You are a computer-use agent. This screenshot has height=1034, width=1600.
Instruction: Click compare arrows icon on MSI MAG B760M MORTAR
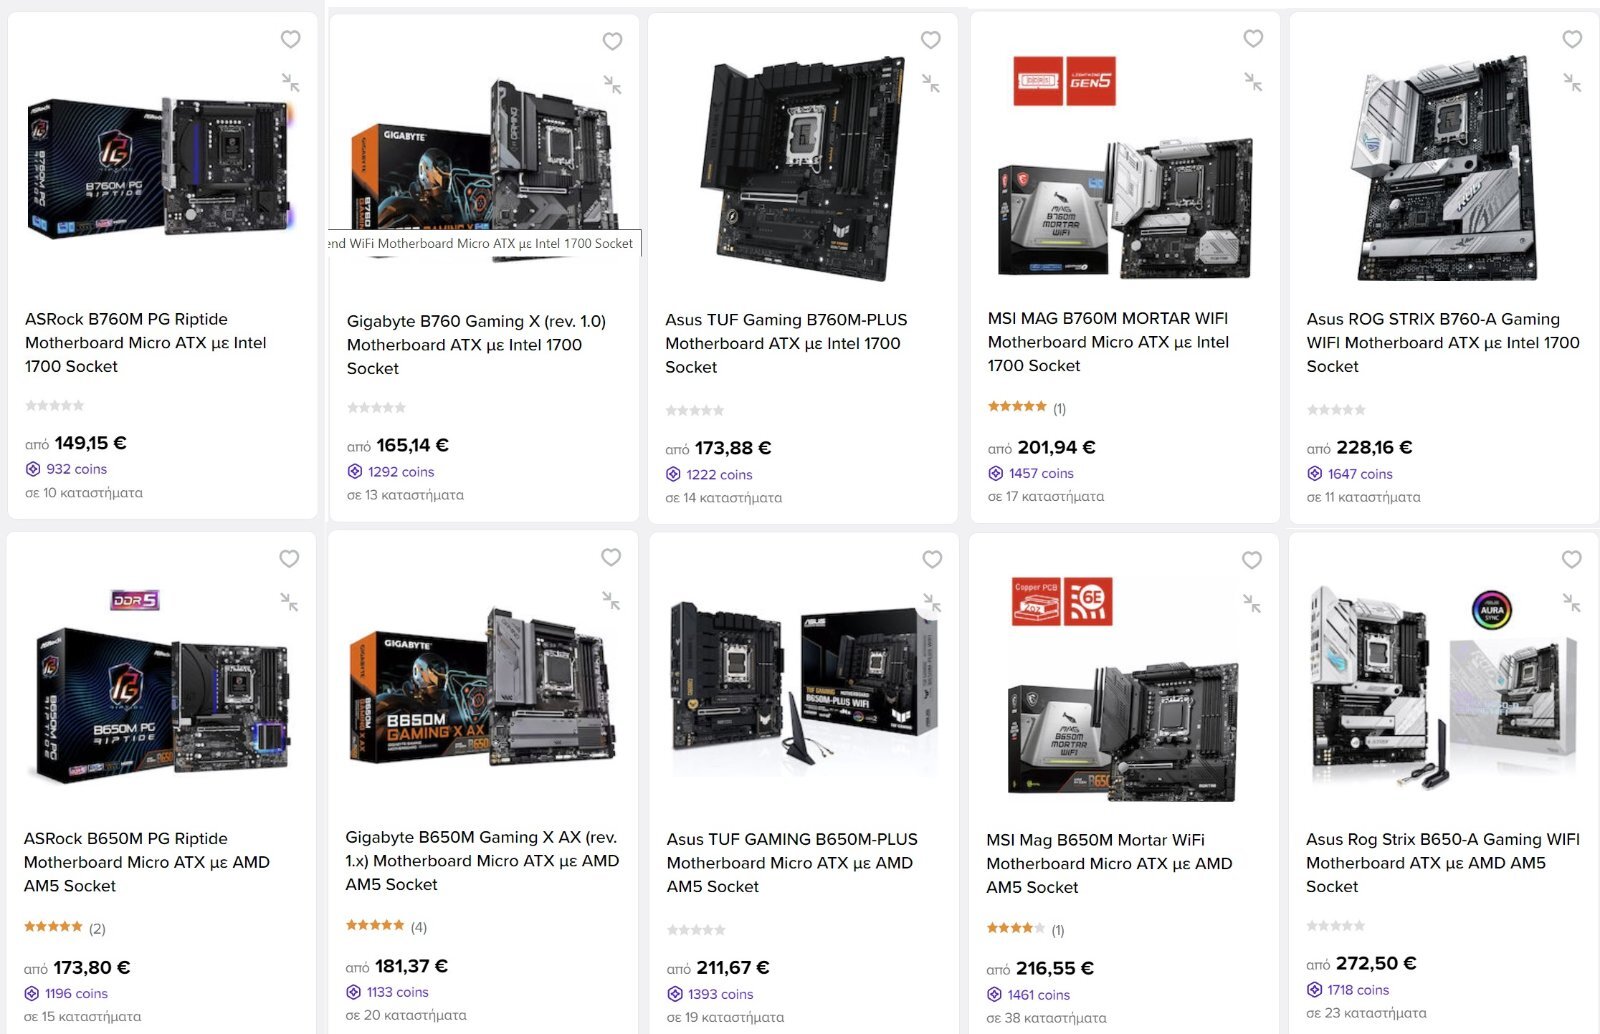click(x=1253, y=82)
